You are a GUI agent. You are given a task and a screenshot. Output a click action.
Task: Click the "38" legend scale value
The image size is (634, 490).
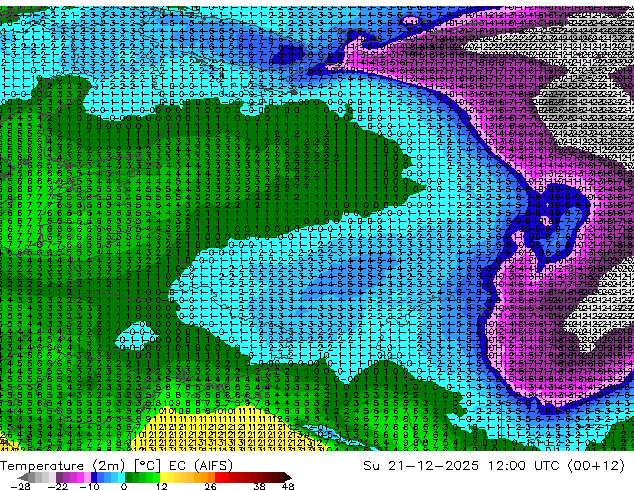click(x=260, y=486)
